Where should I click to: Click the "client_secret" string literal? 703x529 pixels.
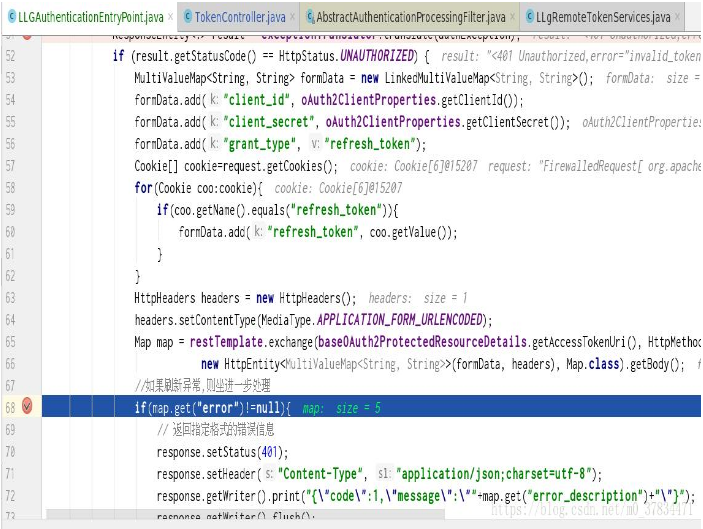pyautogui.click(x=269, y=121)
